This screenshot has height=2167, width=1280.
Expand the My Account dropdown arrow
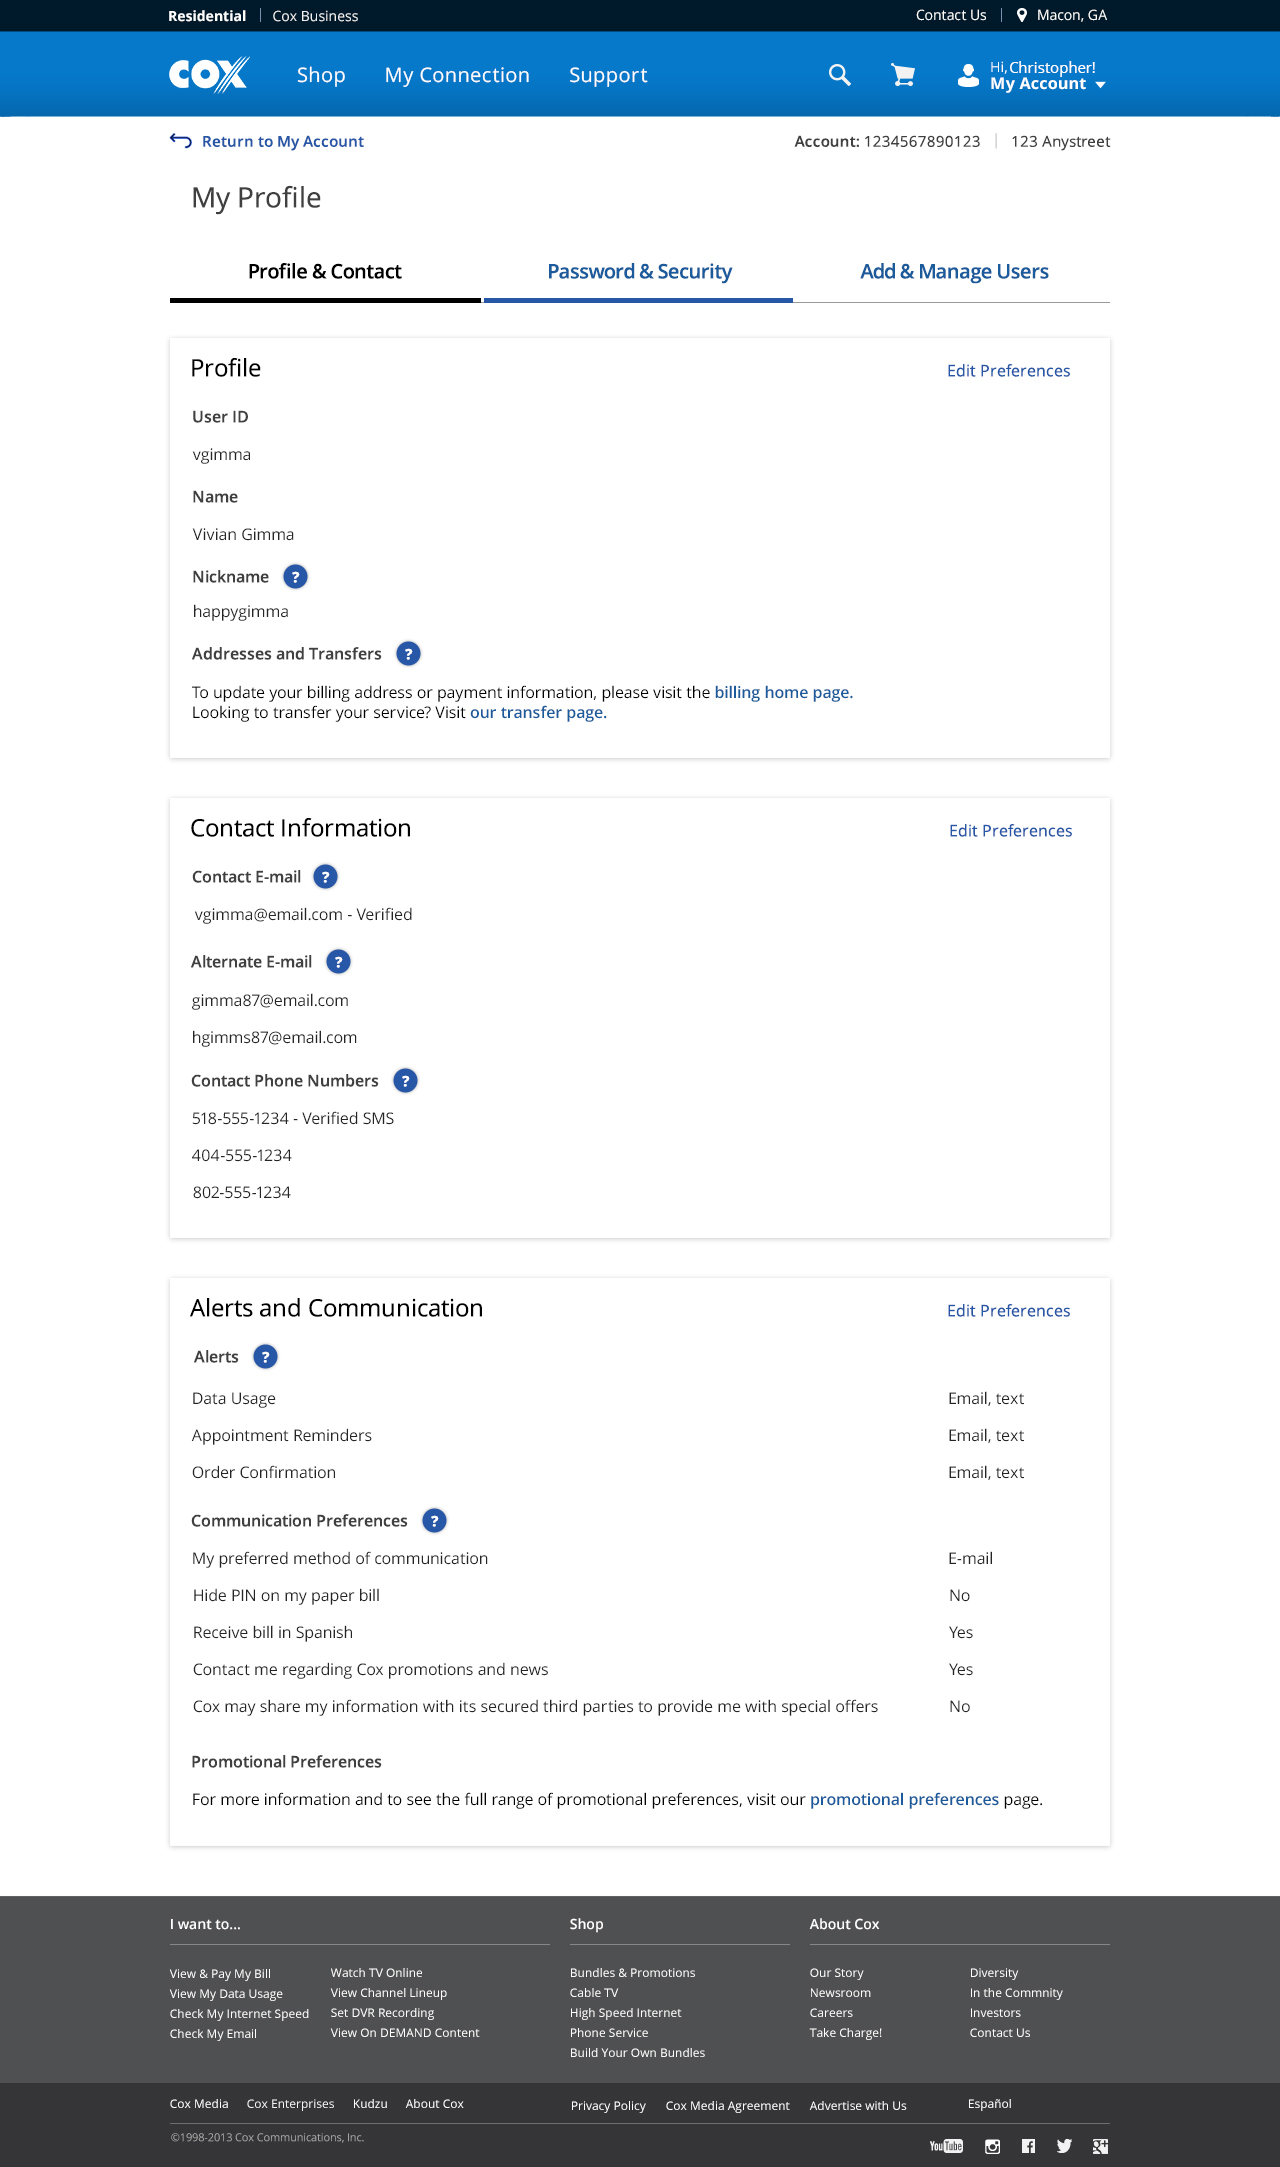pyautogui.click(x=1100, y=85)
